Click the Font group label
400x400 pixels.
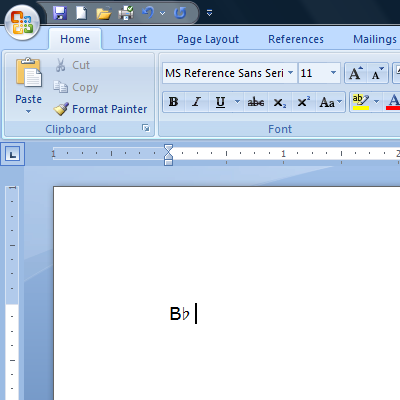coord(280,129)
